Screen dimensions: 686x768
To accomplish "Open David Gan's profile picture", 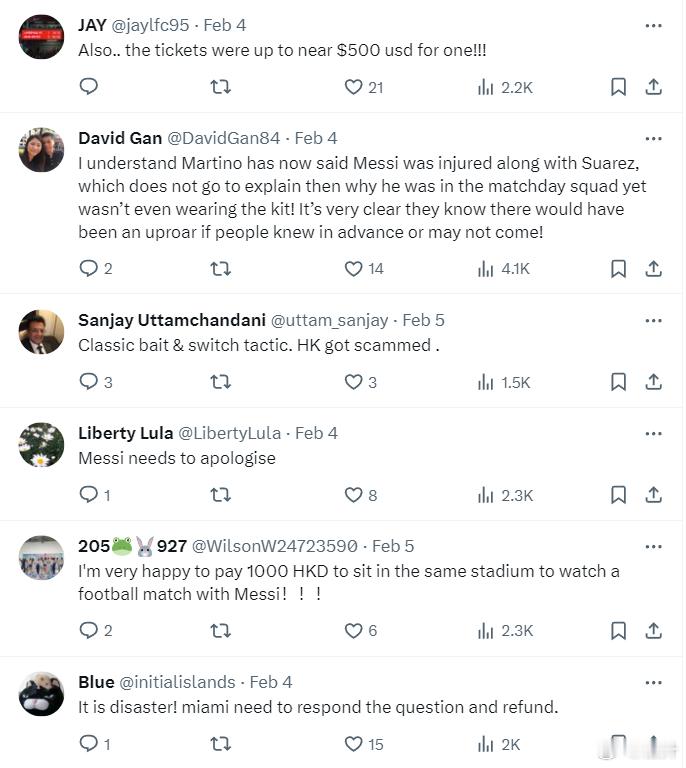I will [x=41, y=150].
